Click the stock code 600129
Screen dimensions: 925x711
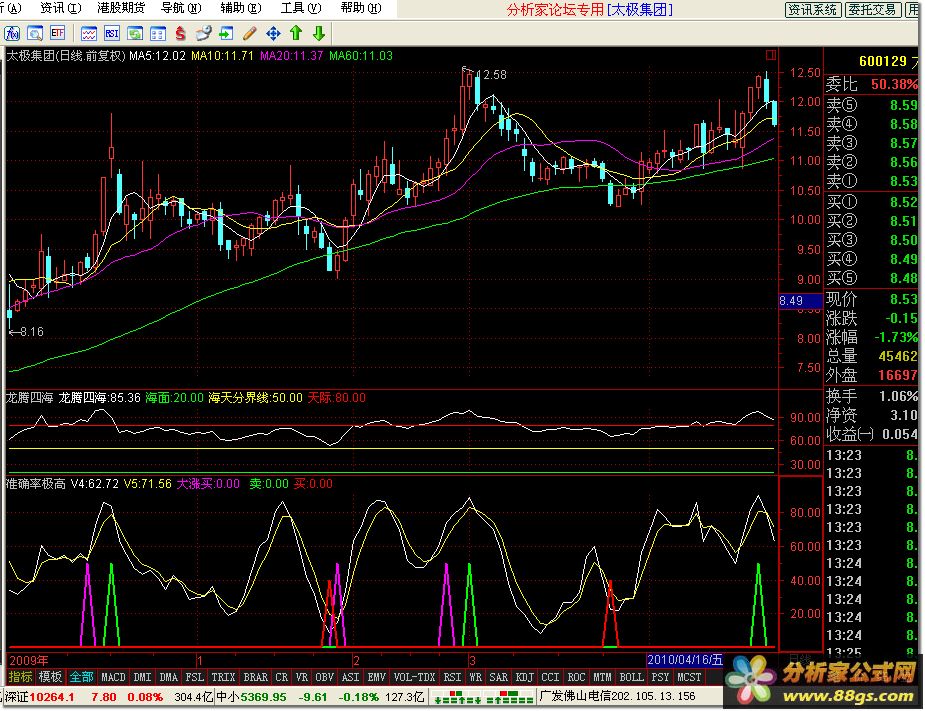(x=883, y=61)
